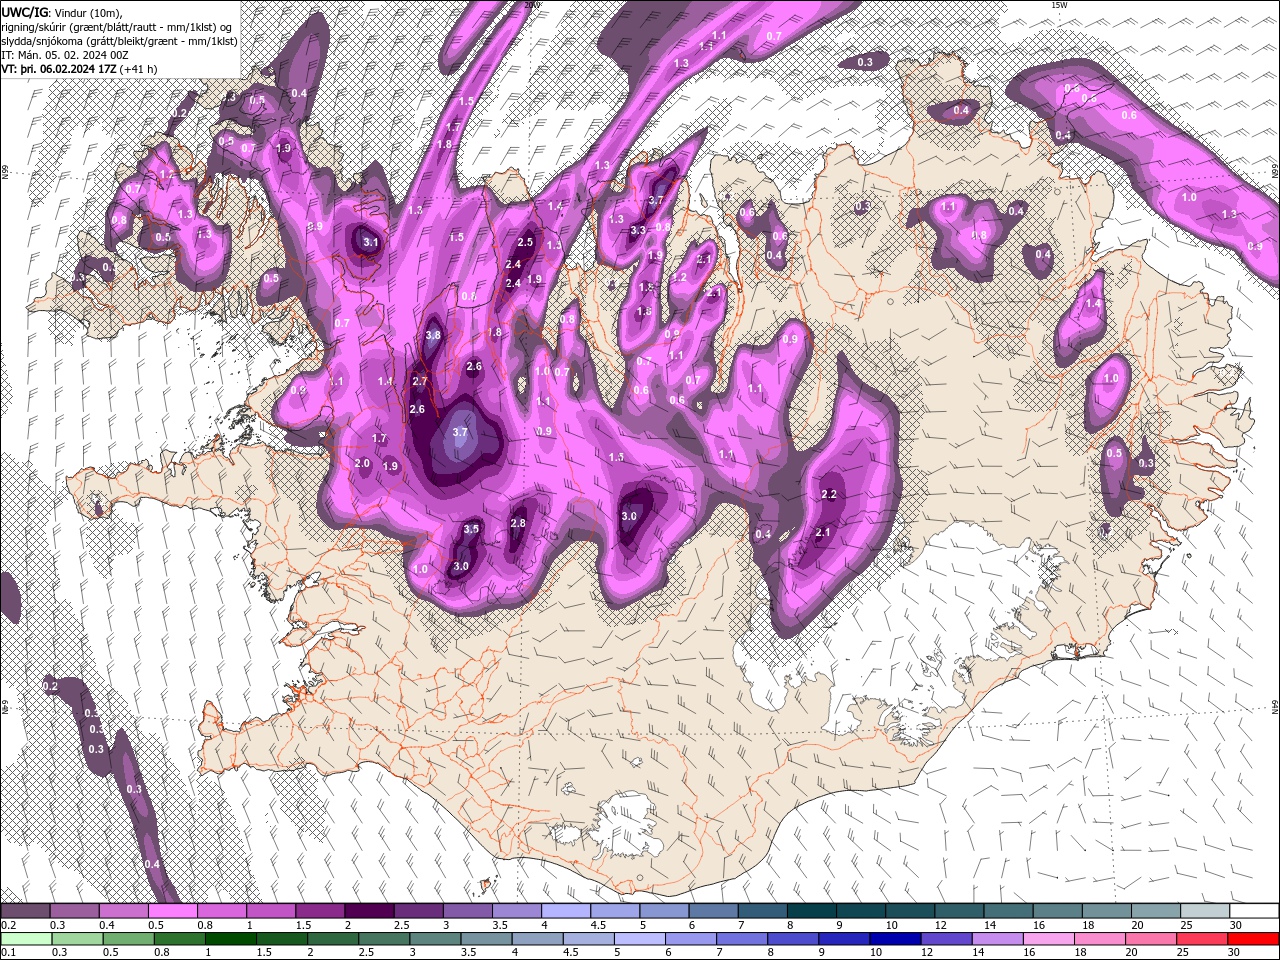
Task: Click the 3.5 snowfall value on the map
Action: pyautogui.click(x=471, y=529)
